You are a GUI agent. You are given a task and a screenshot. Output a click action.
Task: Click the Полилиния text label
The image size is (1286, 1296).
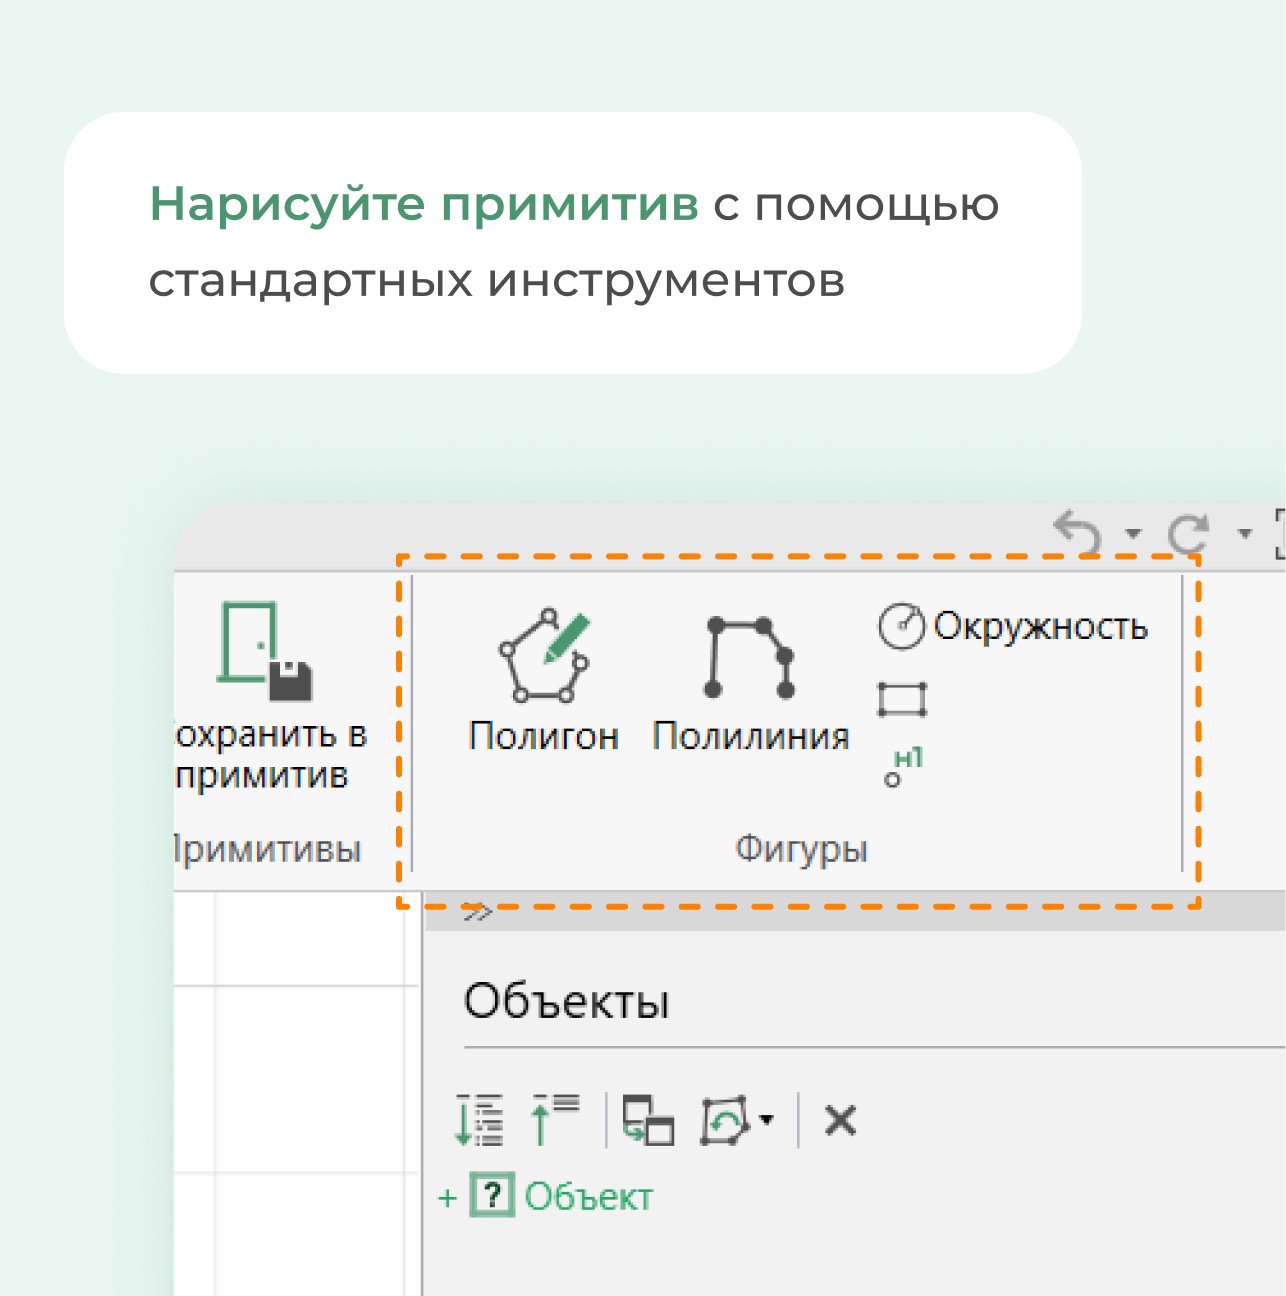(x=750, y=736)
